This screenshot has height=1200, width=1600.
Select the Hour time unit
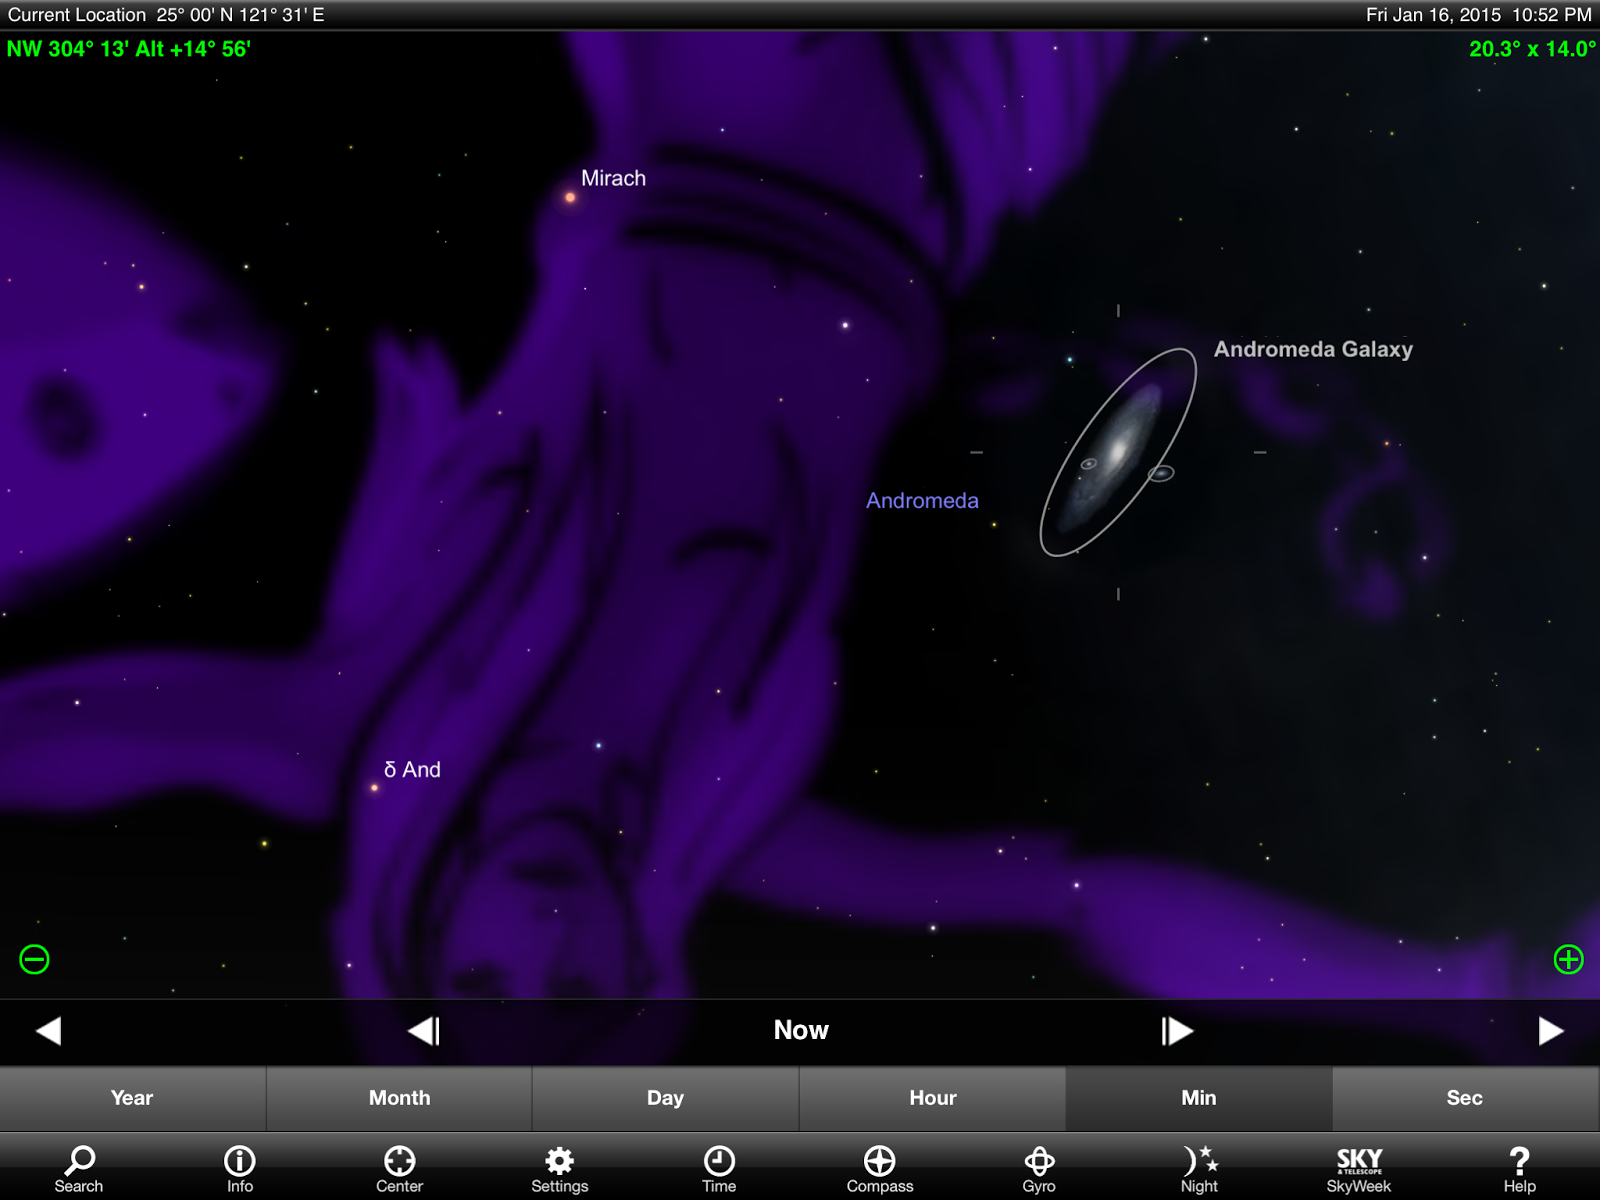[932, 1098]
